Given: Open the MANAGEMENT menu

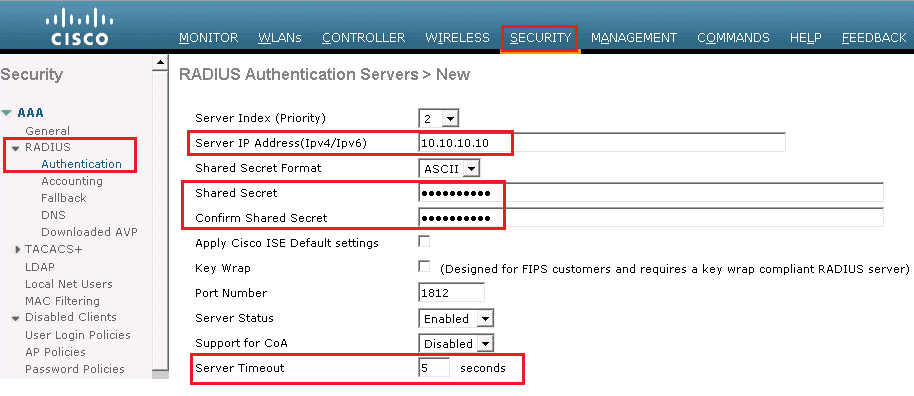Looking at the screenshot, I should (634, 38).
